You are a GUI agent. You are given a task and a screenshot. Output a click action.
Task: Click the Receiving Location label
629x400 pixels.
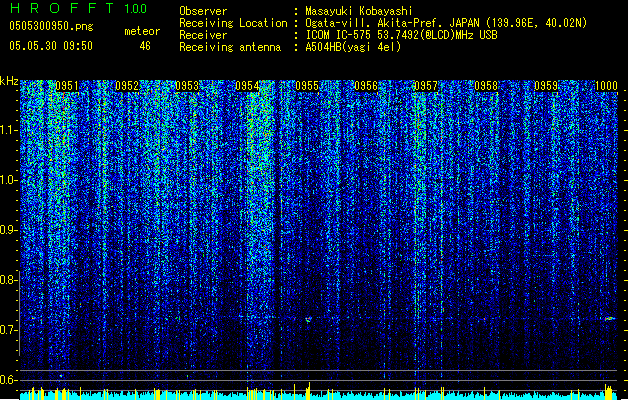click(x=233, y=23)
